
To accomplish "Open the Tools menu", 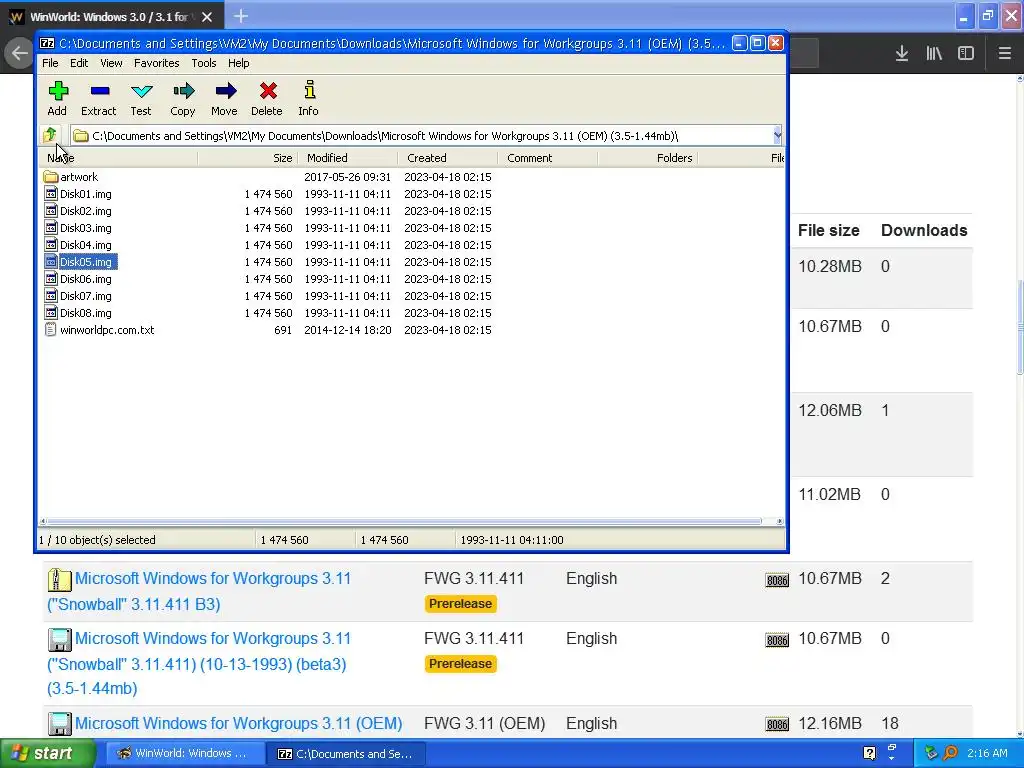I will [204, 63].
